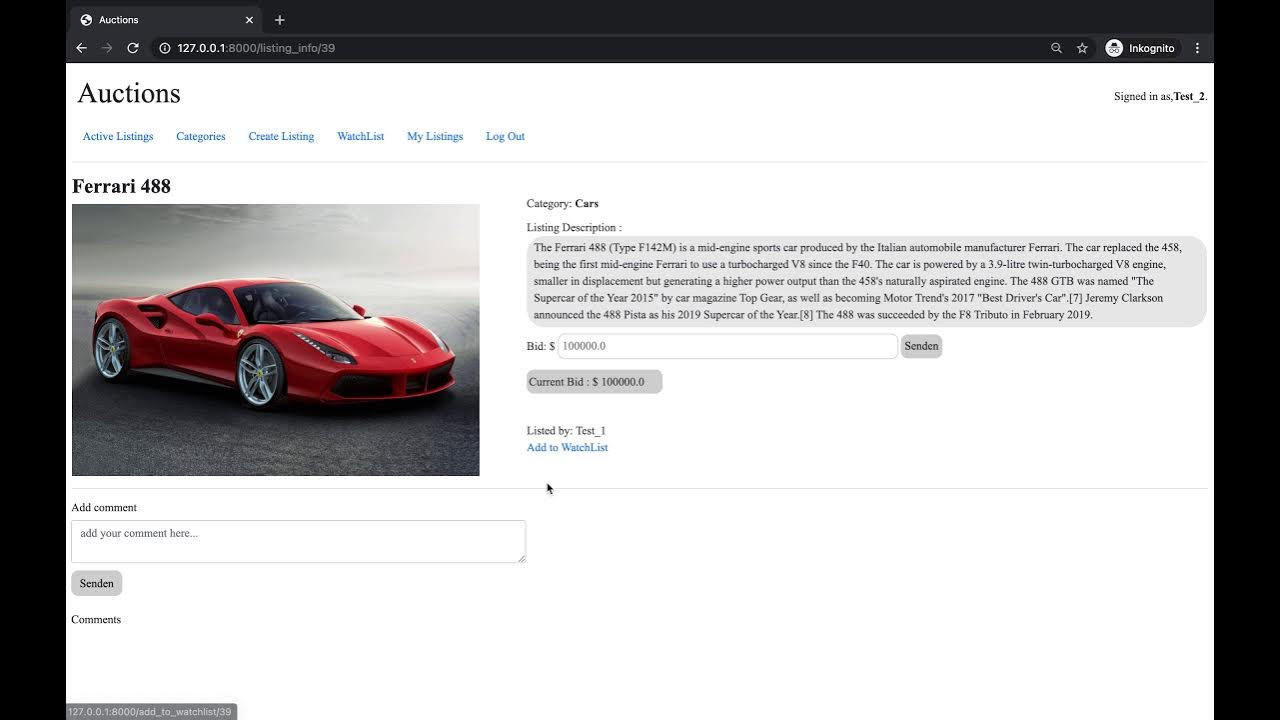This screenshot has width=1280, height=720.
Task: Click the Log Out link
Action: coord(505,136)
